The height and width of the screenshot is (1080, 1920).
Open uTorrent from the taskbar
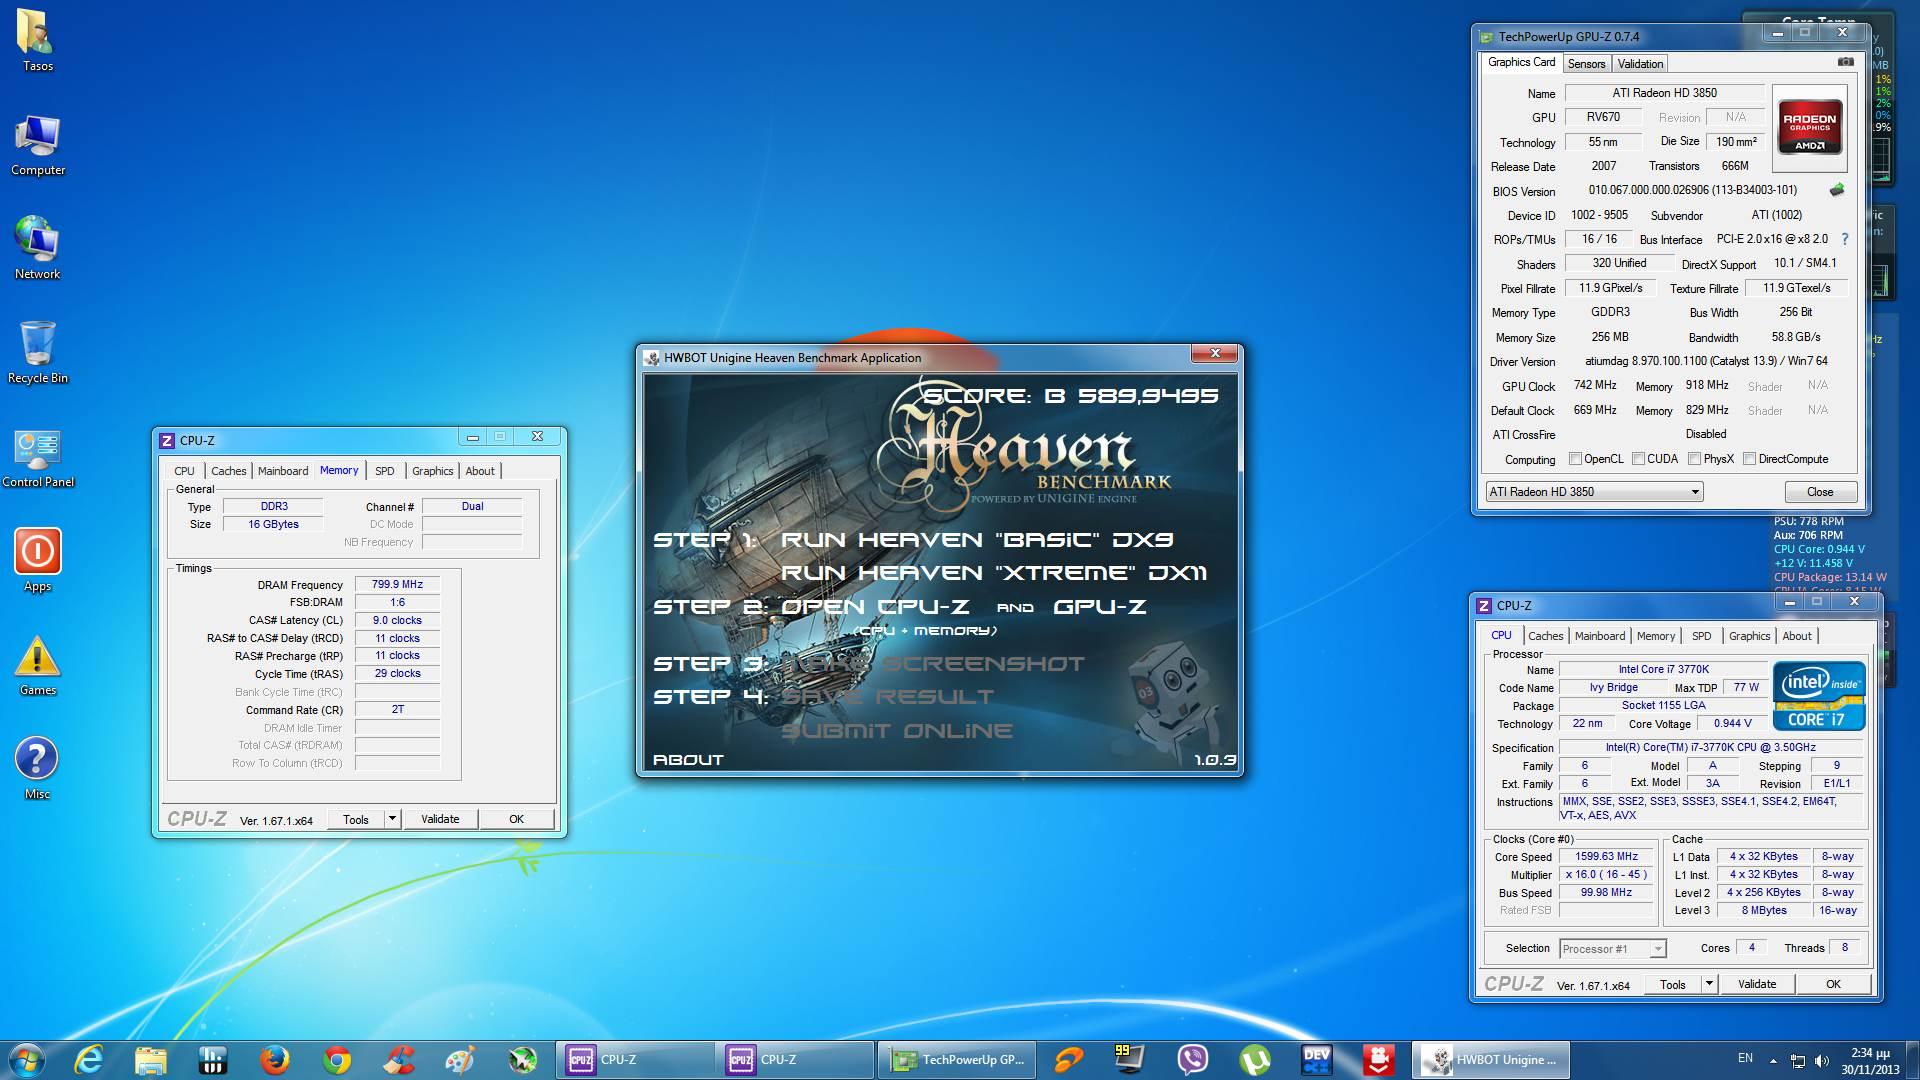point(1254,1059)
